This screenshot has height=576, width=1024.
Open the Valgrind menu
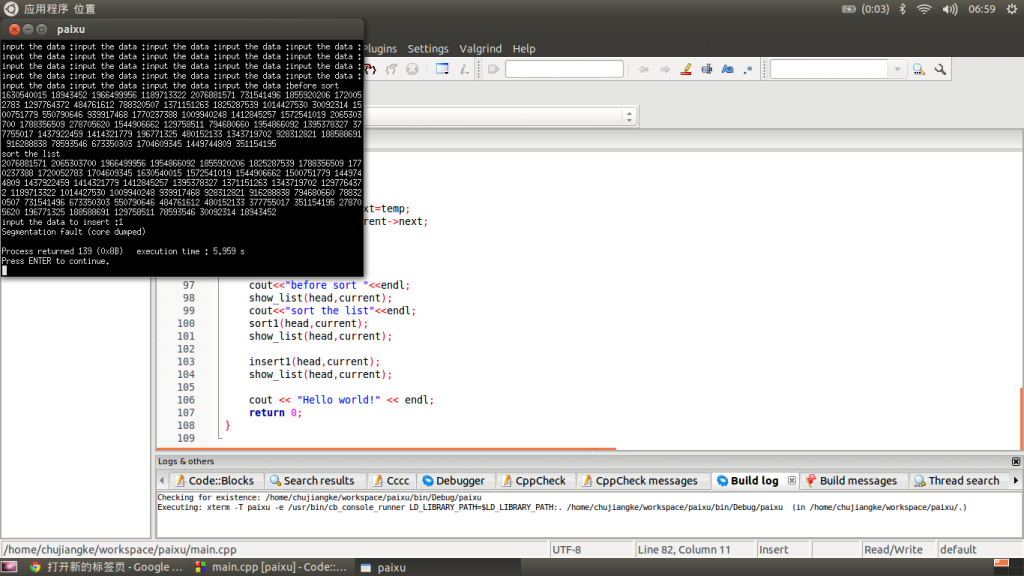[x=480, y=48]
